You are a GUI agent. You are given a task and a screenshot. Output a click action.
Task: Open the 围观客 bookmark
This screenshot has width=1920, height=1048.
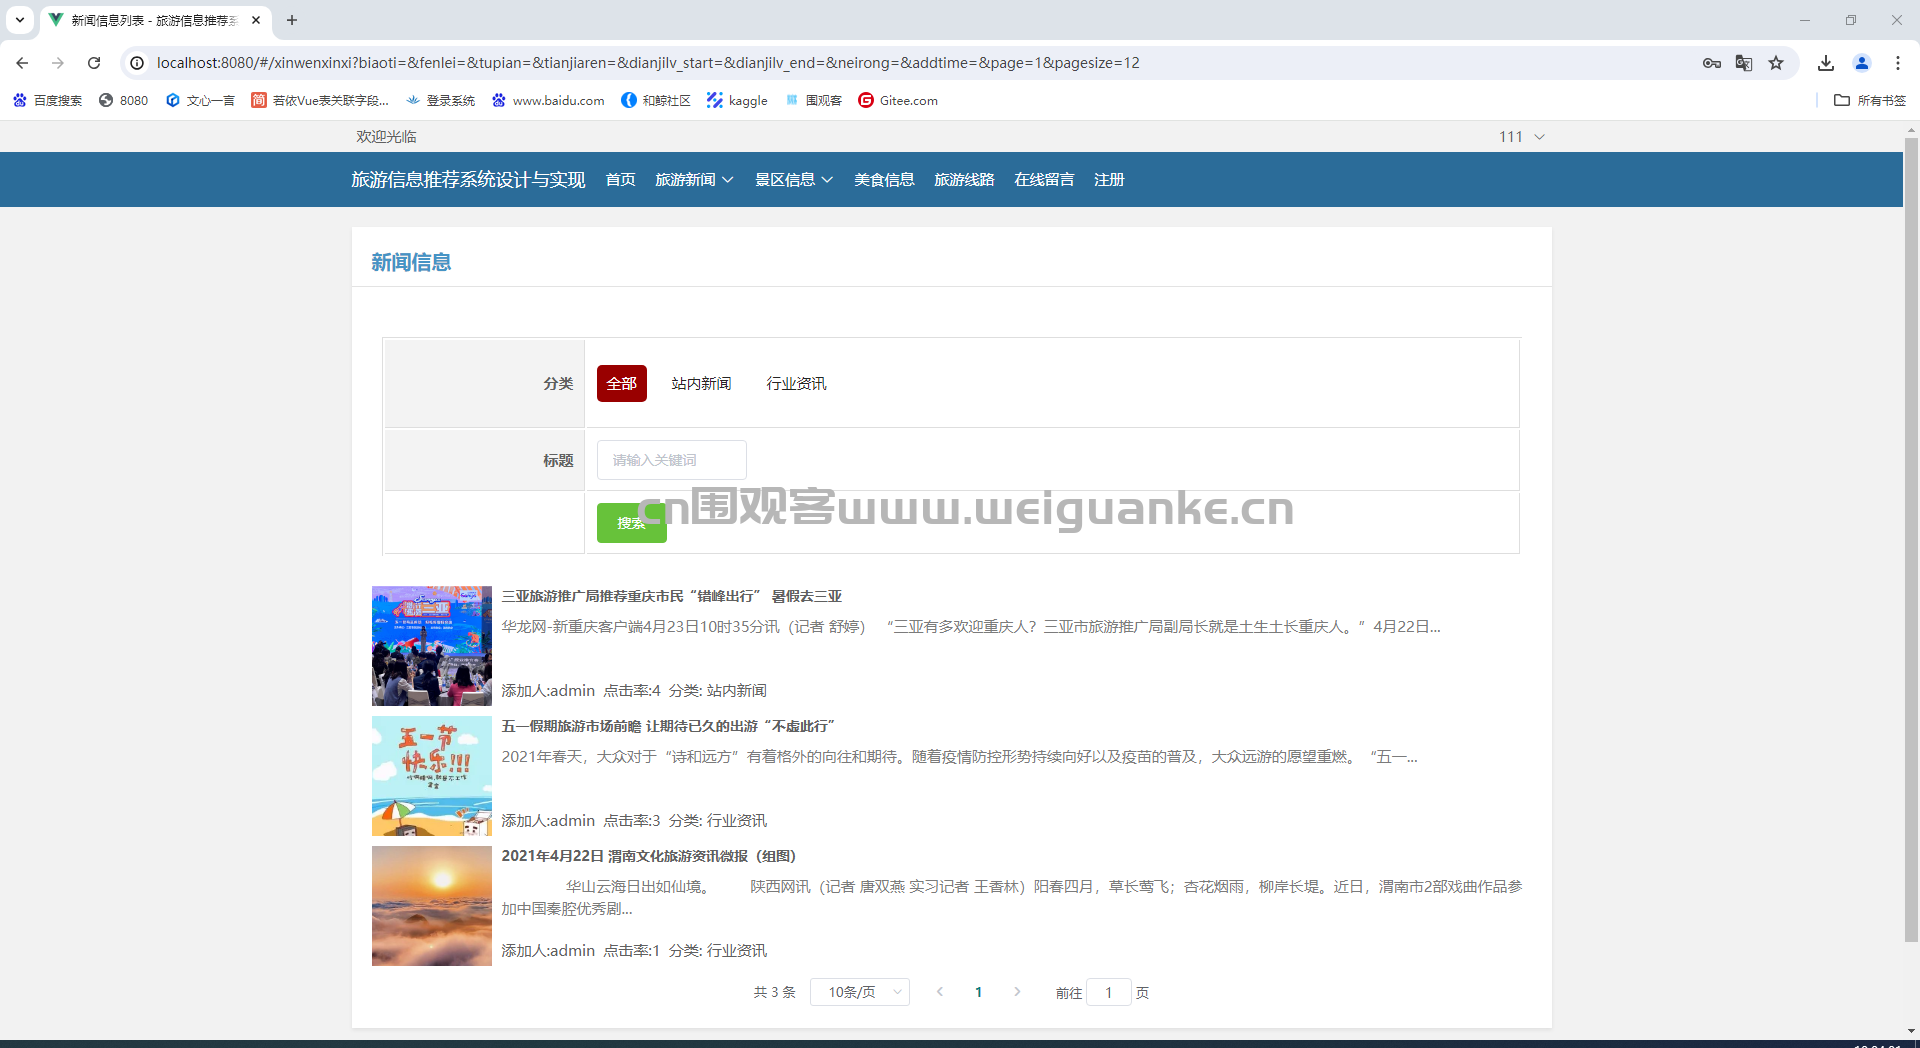coord(813,100)
